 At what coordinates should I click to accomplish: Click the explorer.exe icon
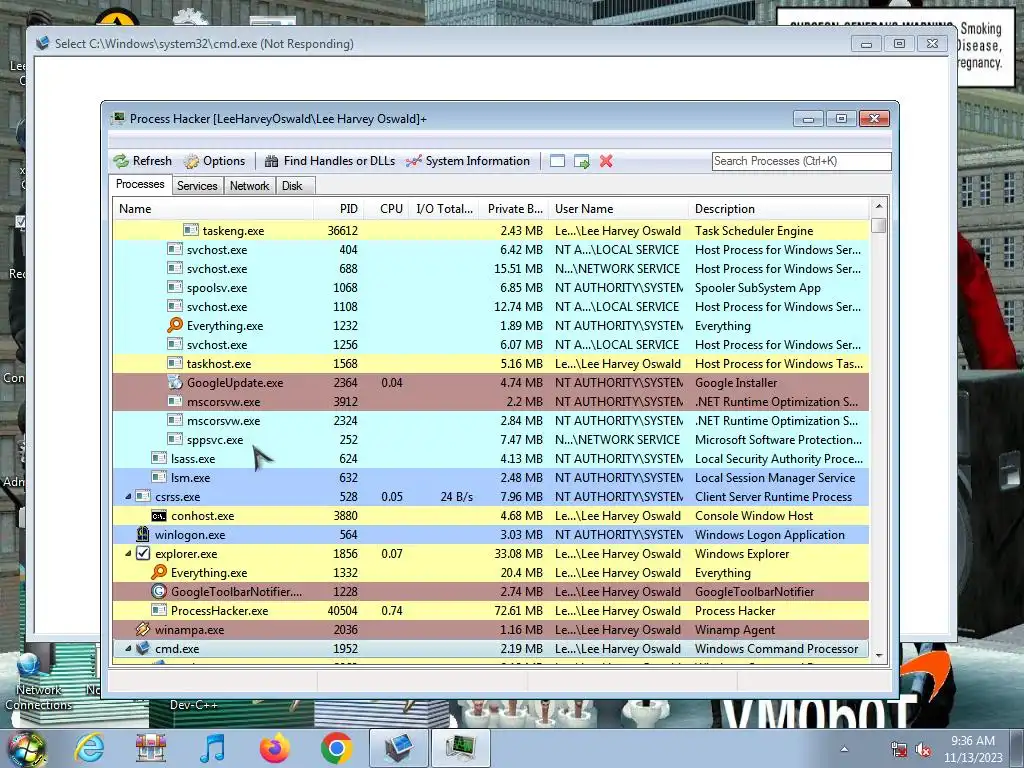coord(143,554)
